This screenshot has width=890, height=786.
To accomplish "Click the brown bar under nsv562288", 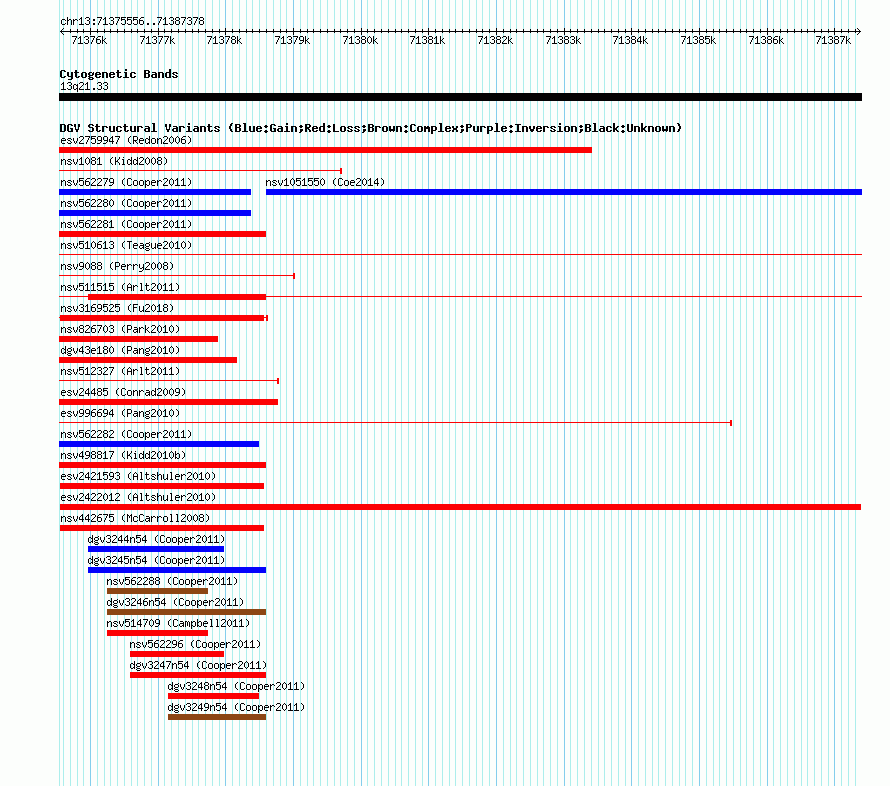I will (157, 591).
